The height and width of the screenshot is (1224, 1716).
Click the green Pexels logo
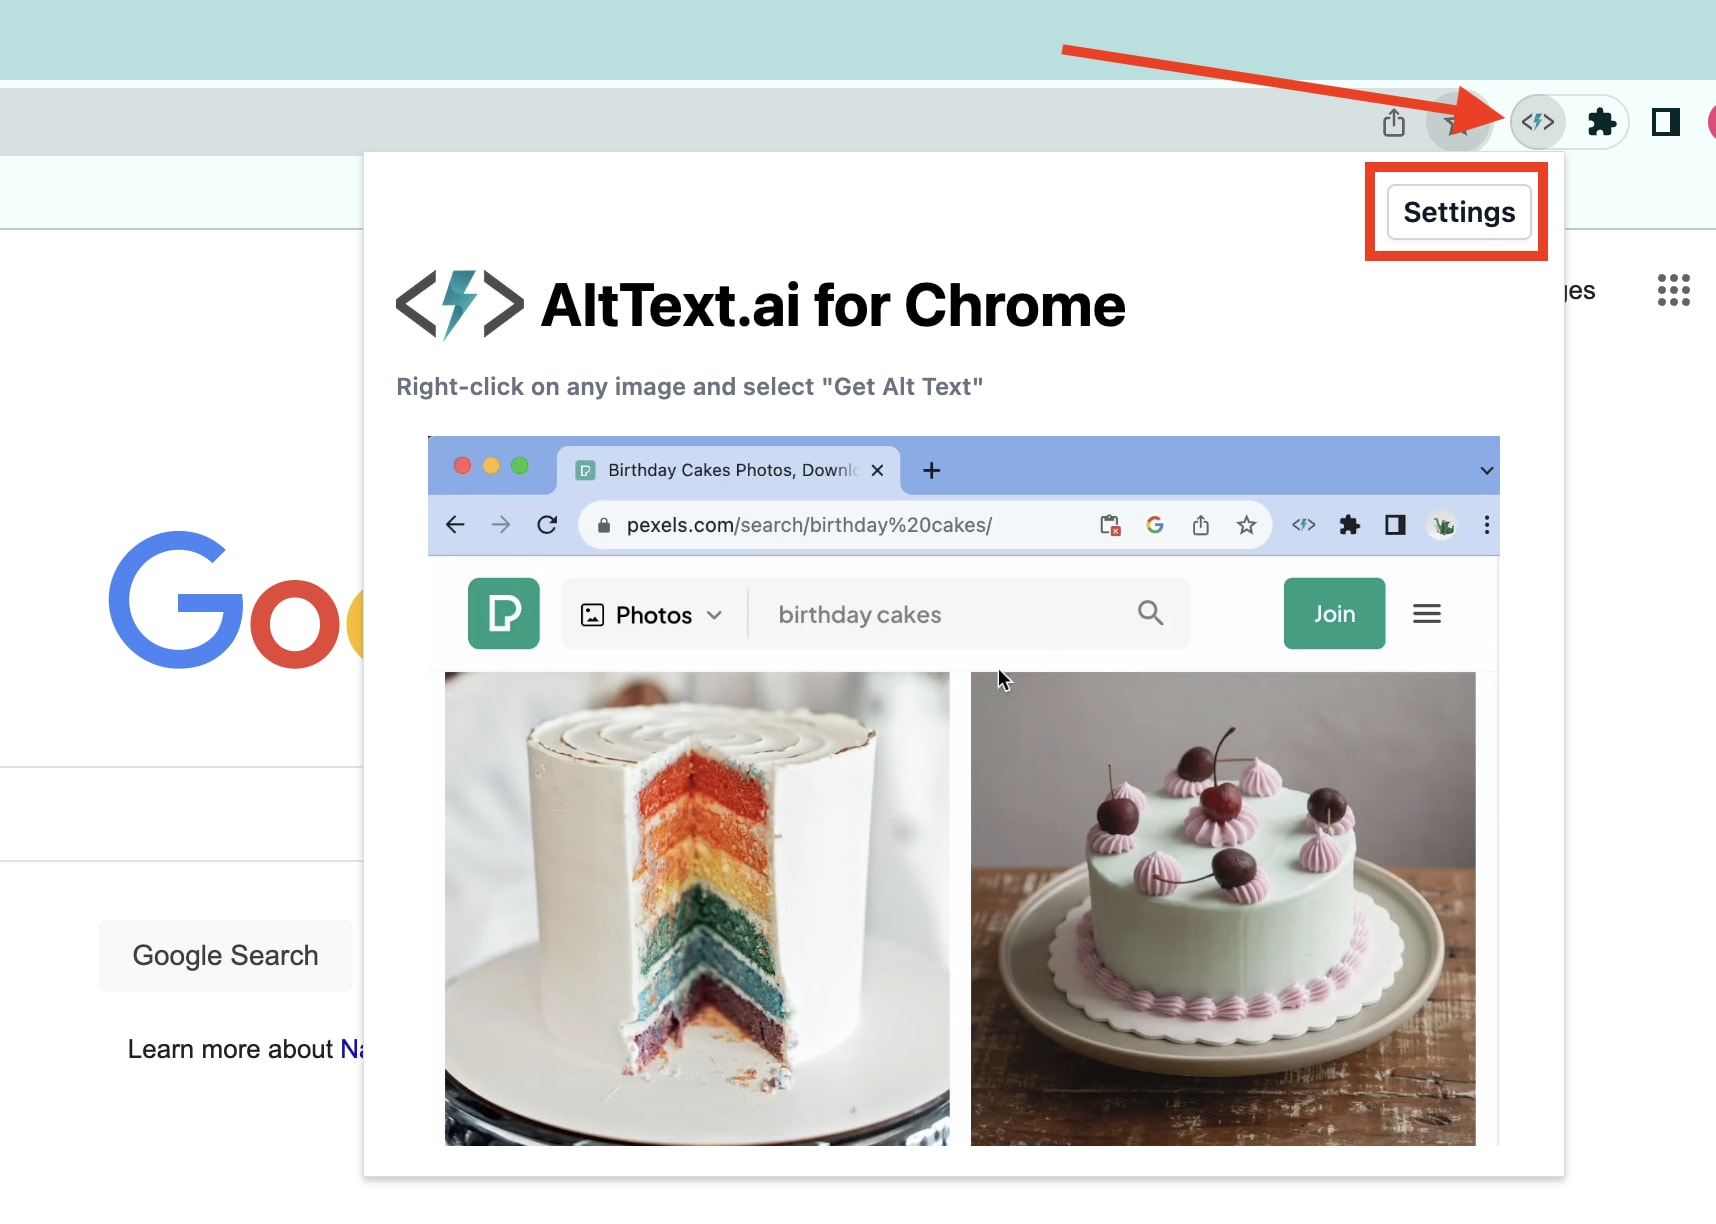click(x=504, y=613)
